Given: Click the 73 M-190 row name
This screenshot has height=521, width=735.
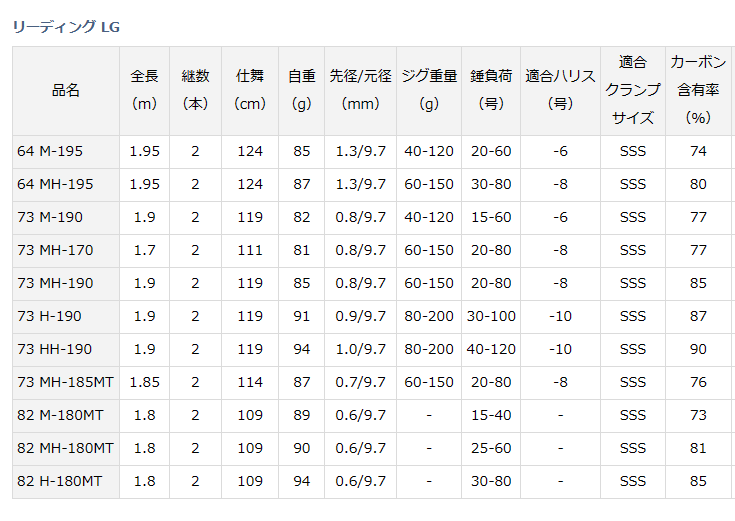Looking at the screenshot, I should [66, 218].
